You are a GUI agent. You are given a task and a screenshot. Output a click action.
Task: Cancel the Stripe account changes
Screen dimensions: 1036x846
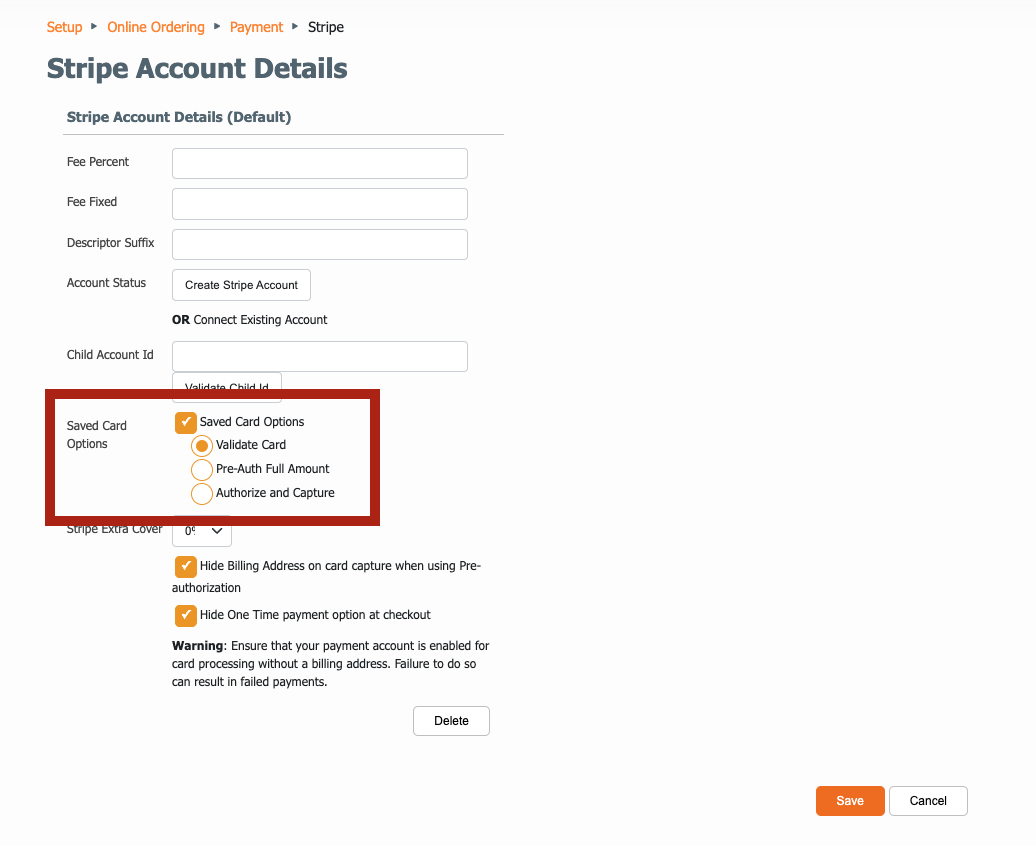928,801
